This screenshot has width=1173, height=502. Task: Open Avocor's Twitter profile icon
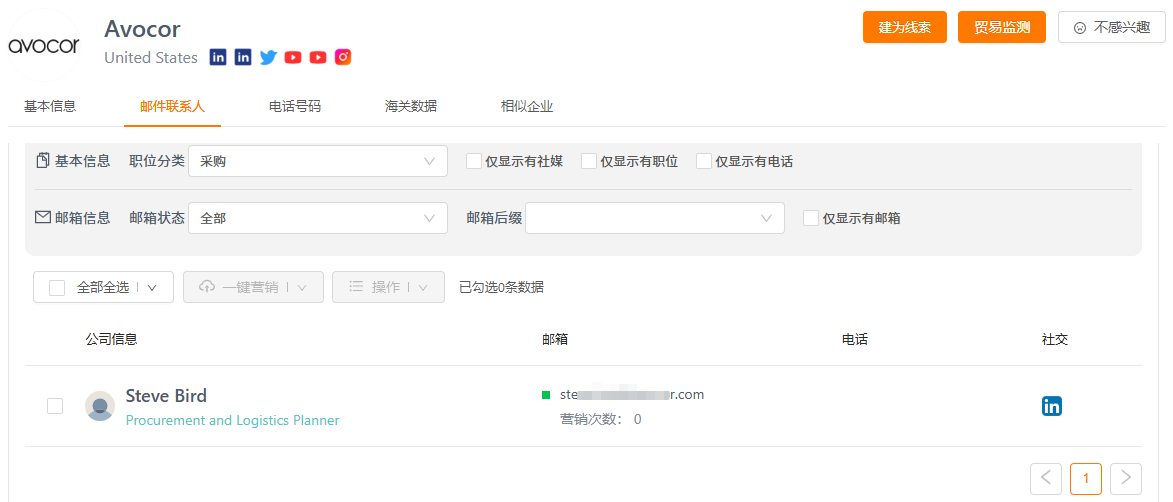(269, 57)
